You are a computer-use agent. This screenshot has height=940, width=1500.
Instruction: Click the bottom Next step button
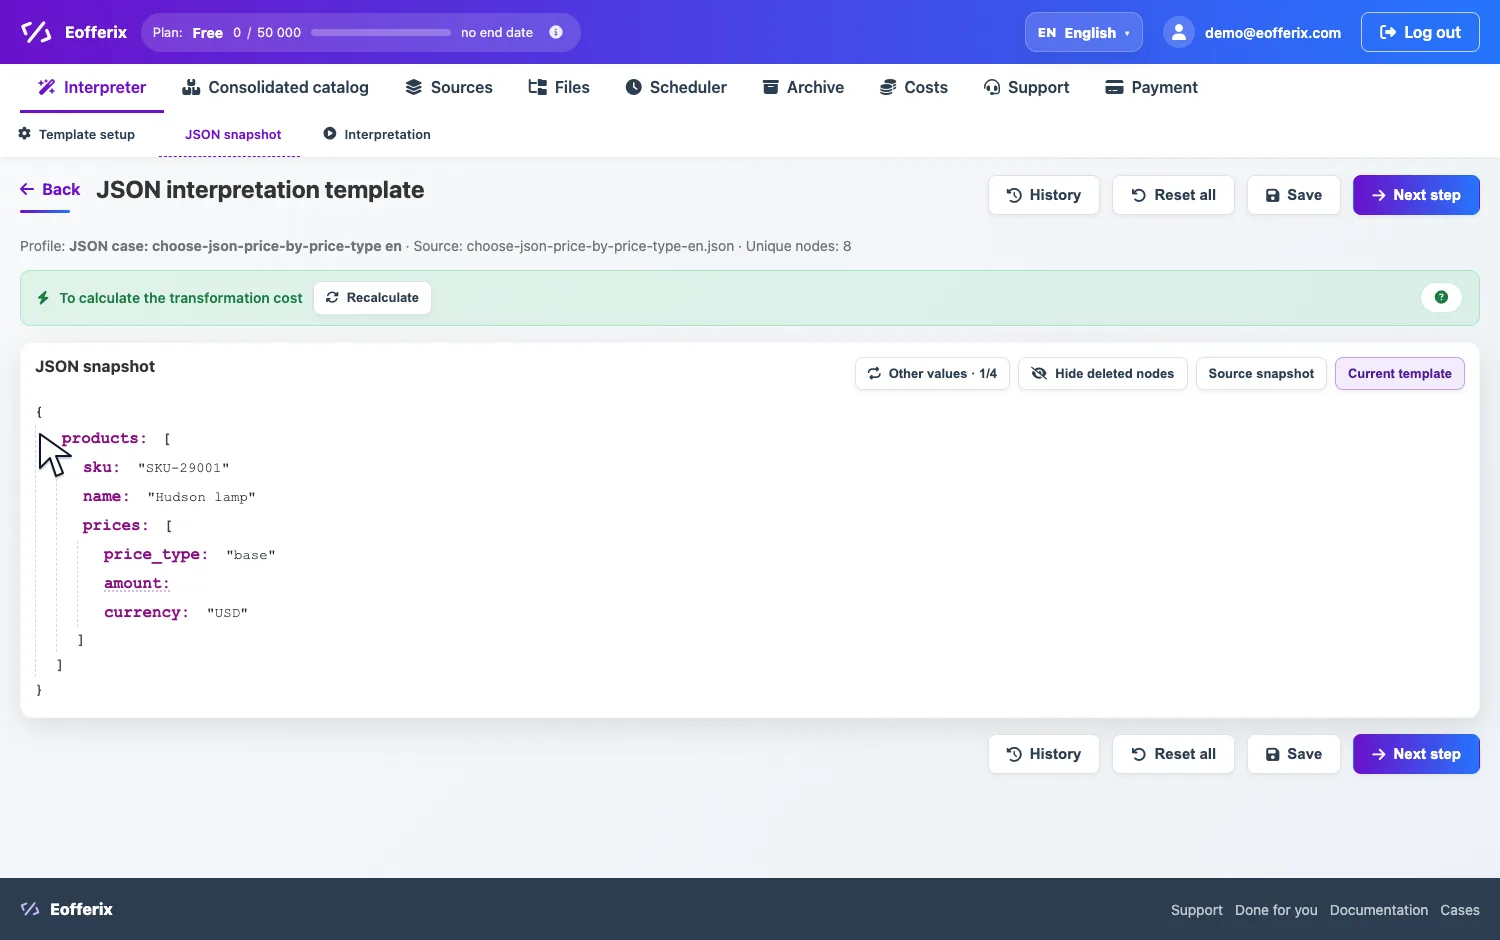[1416, 754]
